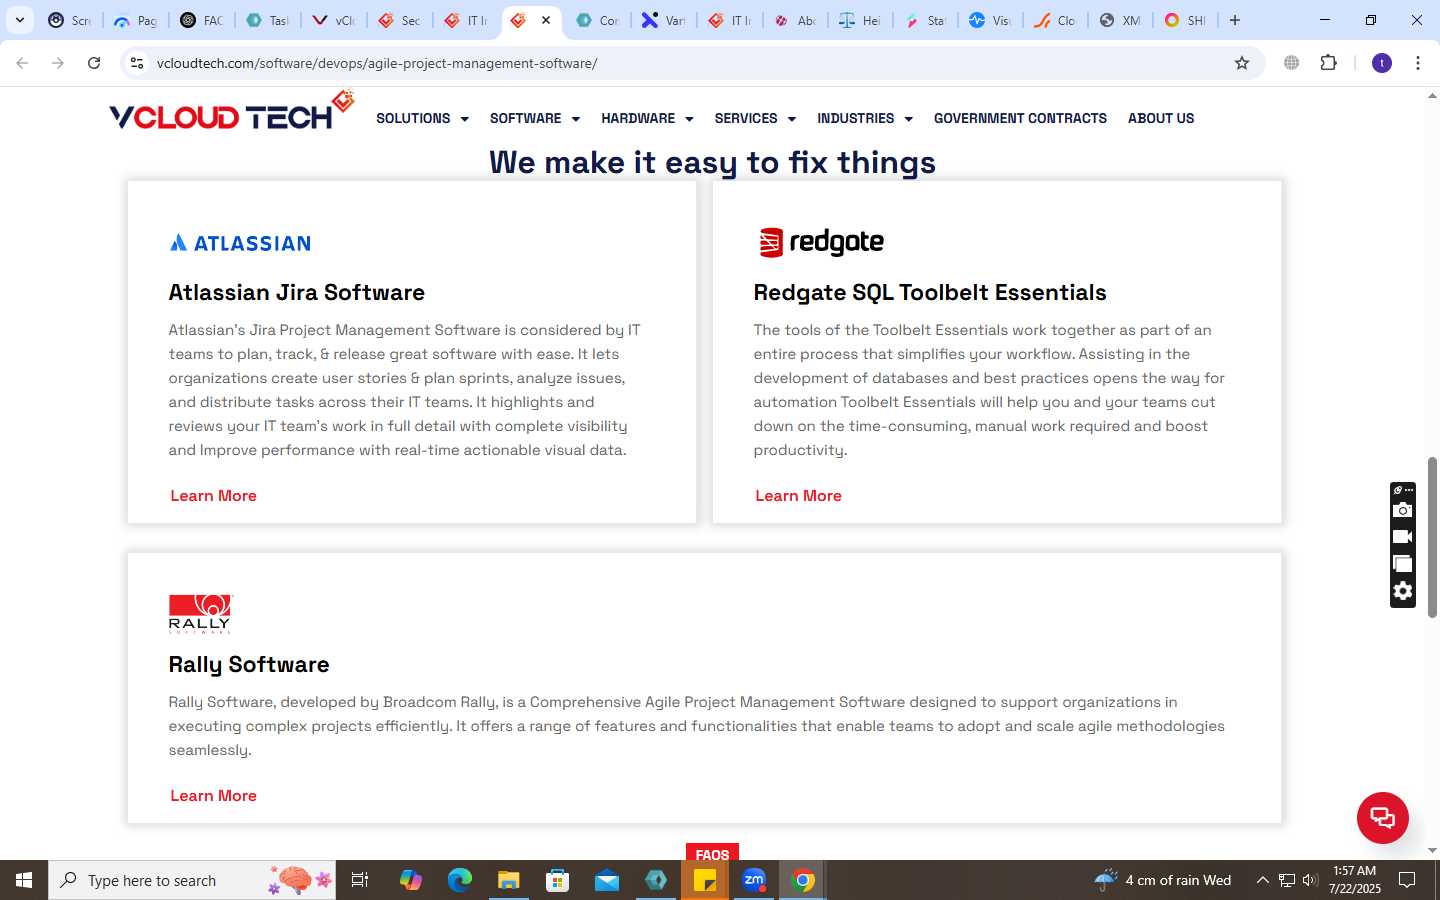
Task: Expand the Hardware dropdown menu
Action: (x=647, y=118)
